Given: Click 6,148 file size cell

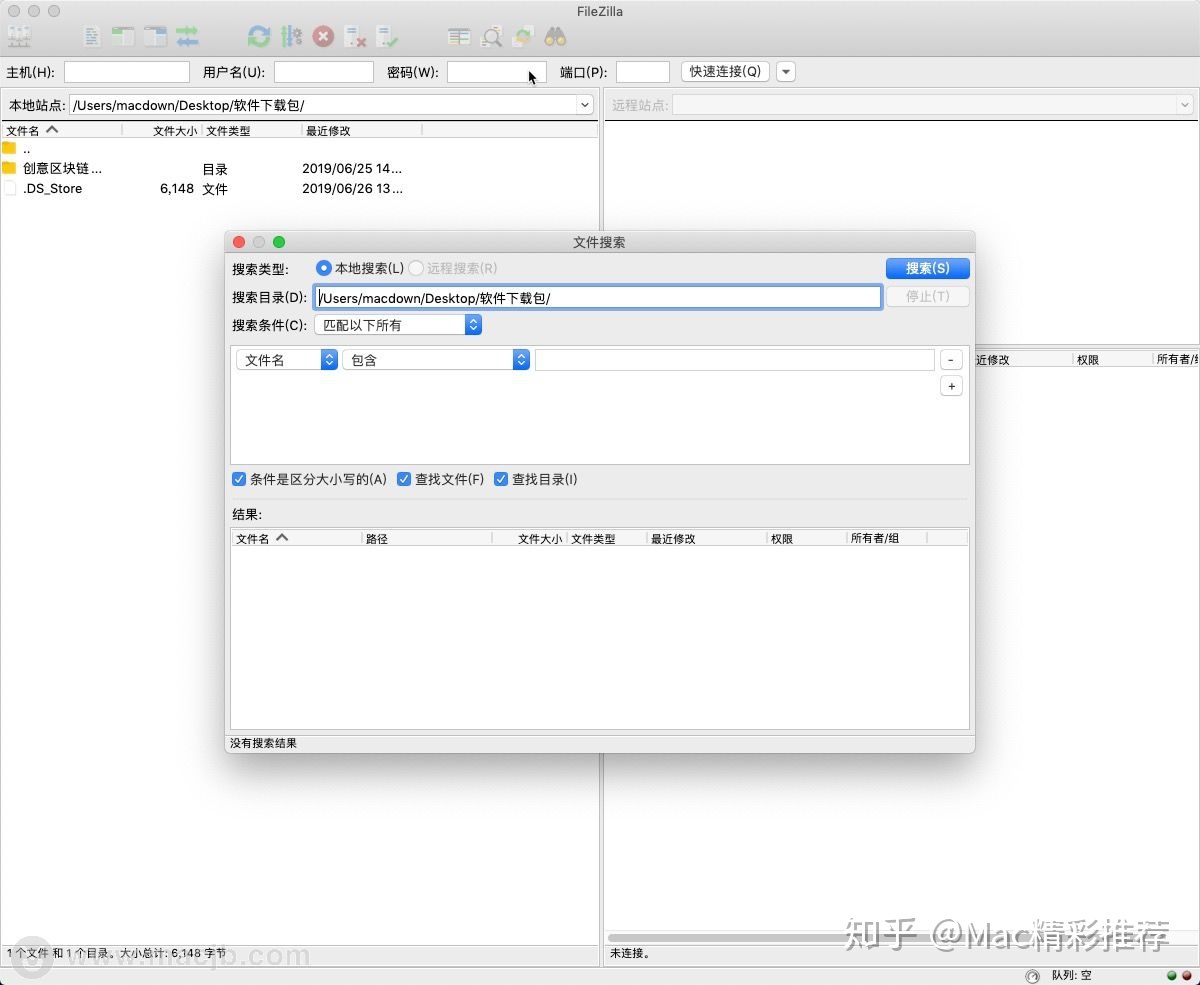Looking at the screenshot, I should 177,188.
